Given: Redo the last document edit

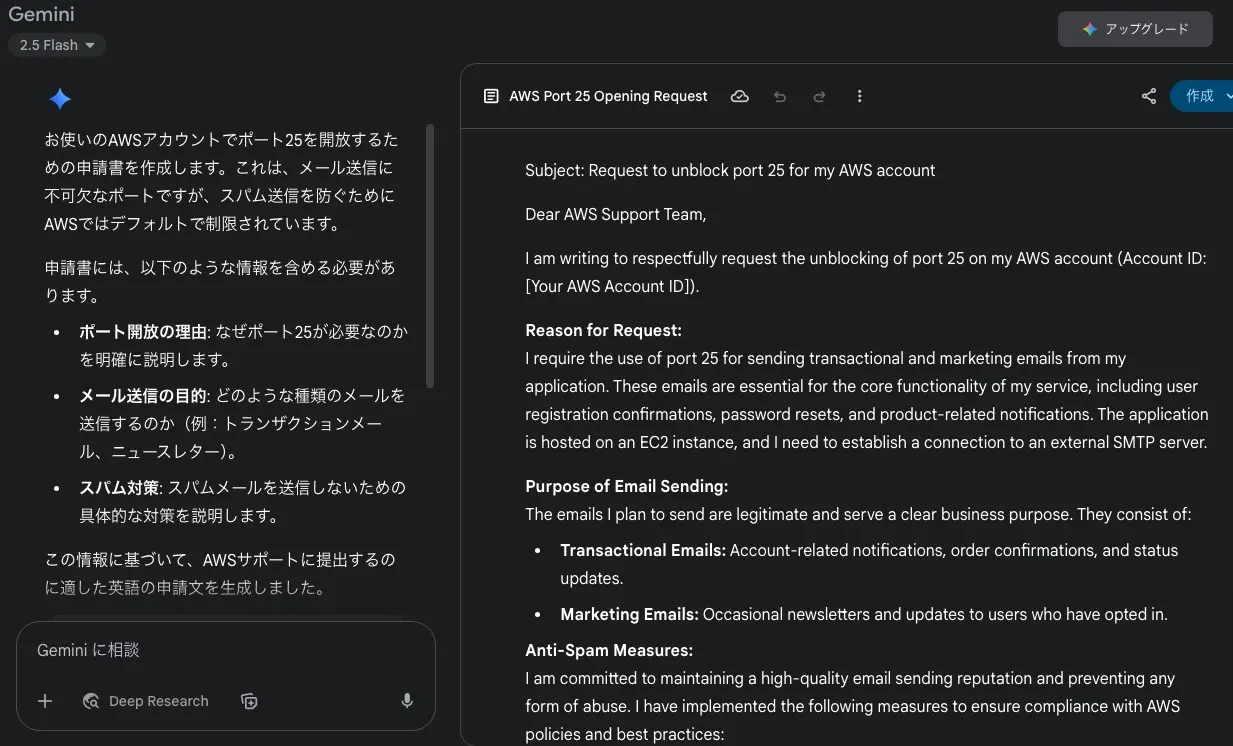Looking at the screenshot, I should [x=819, y=96].
